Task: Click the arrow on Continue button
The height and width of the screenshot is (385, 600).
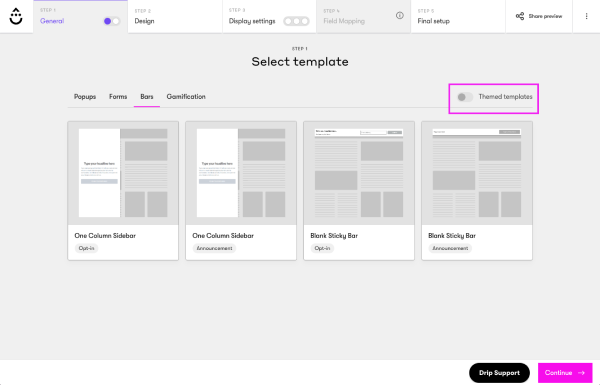Action: pos(582,372)
